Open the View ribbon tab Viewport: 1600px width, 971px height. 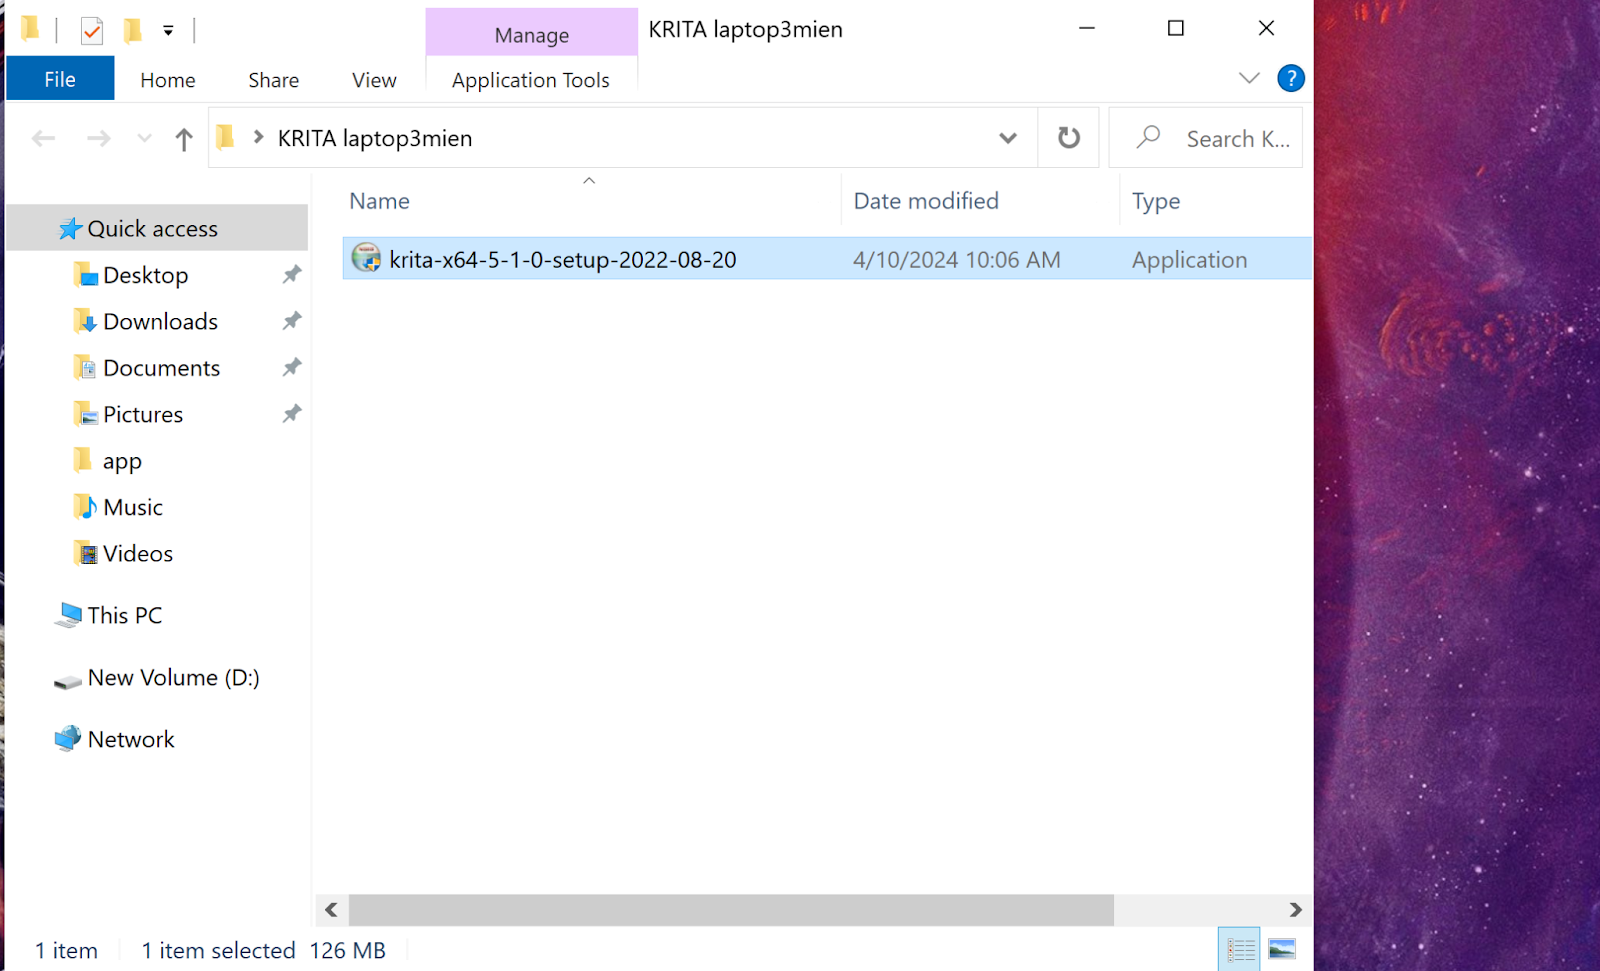click(x=374, y=80)
